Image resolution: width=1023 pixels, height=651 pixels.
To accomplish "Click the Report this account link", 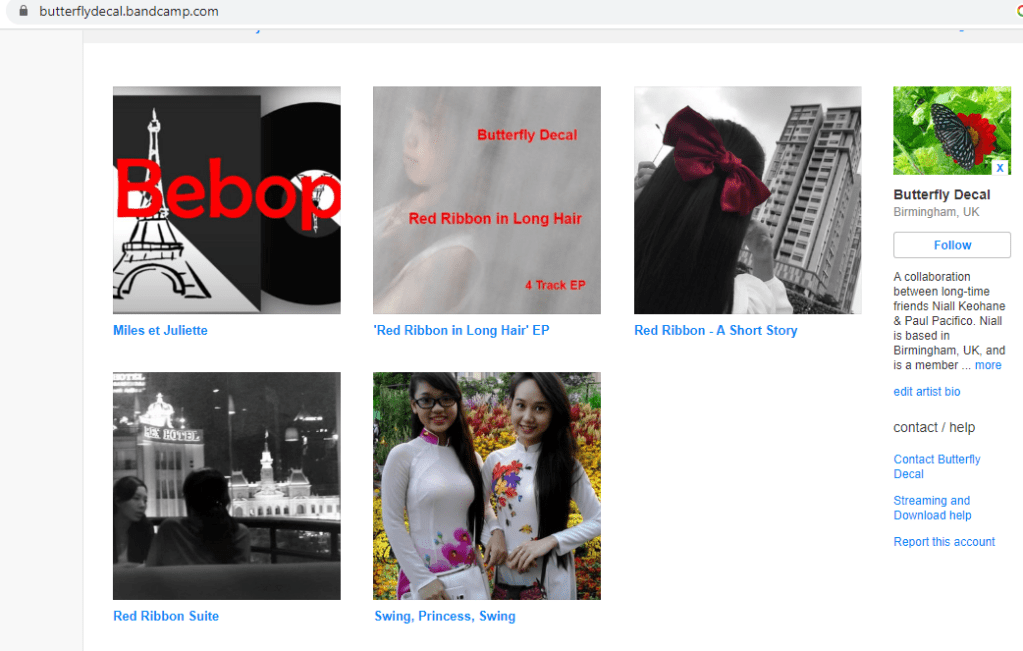I will [944, 542].
